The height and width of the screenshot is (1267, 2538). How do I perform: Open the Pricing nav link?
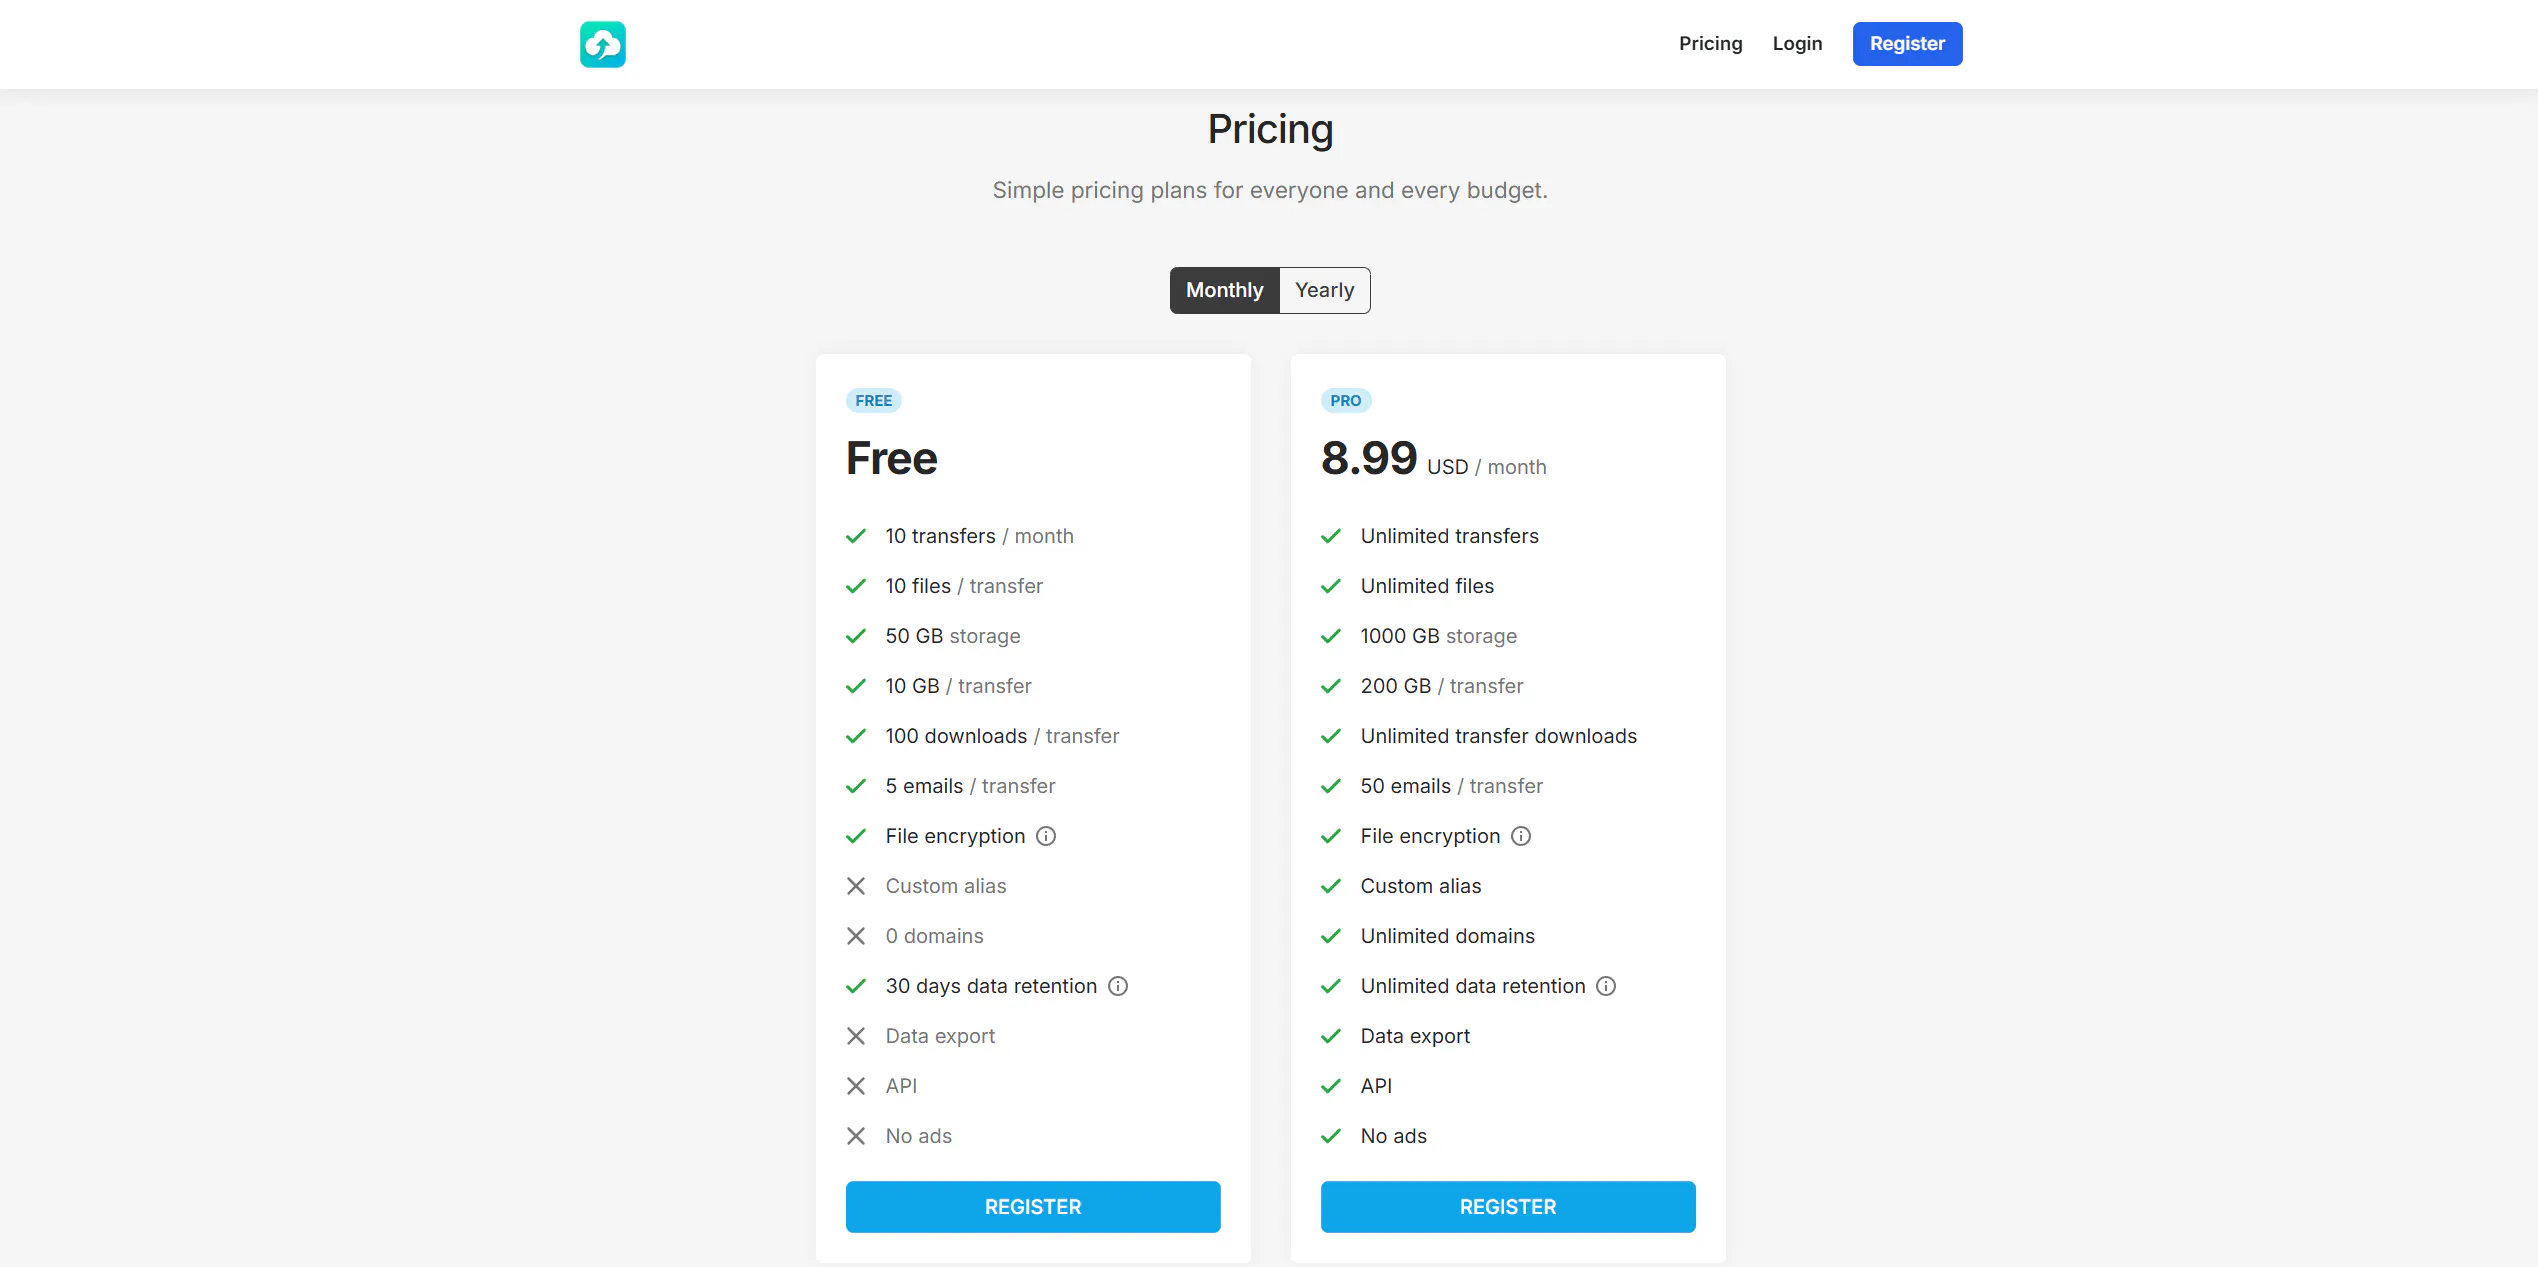(1710, 44)
